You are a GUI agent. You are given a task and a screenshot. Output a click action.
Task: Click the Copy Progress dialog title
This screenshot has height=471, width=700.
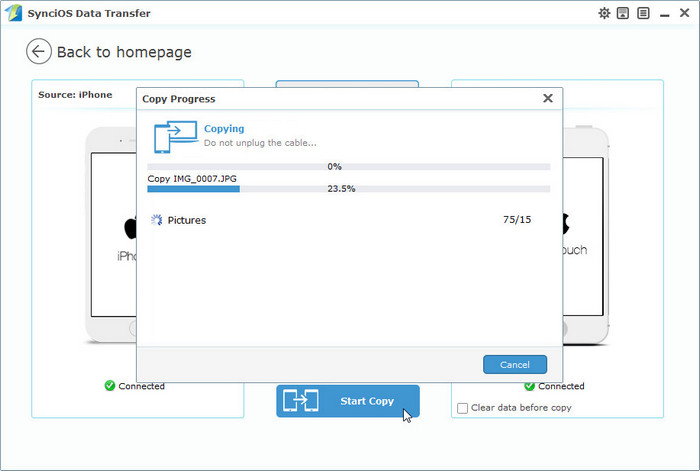179,99
